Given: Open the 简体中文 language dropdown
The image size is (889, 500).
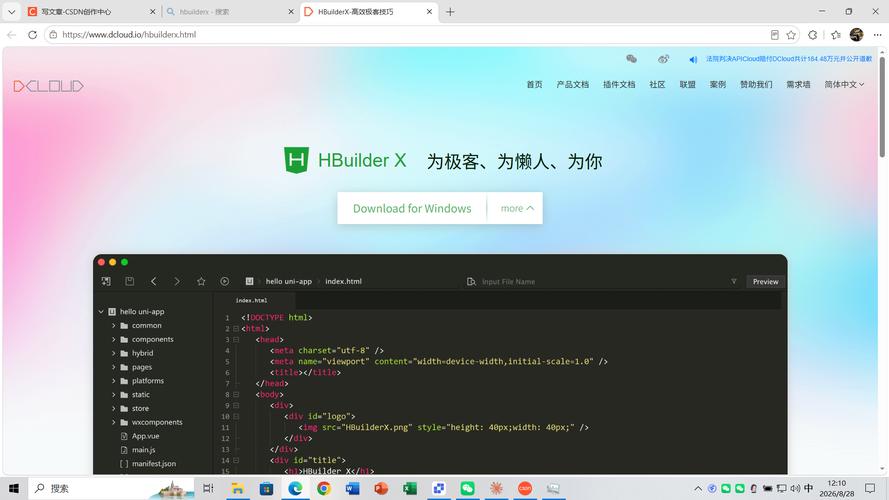Looking at the screenshot, I should coord(844,84).
